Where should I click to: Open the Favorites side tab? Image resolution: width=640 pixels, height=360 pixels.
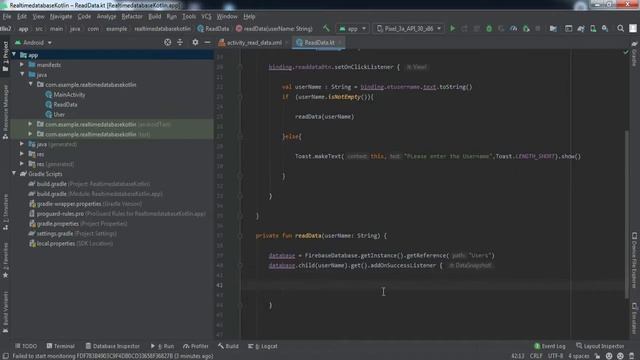(5, 260)
